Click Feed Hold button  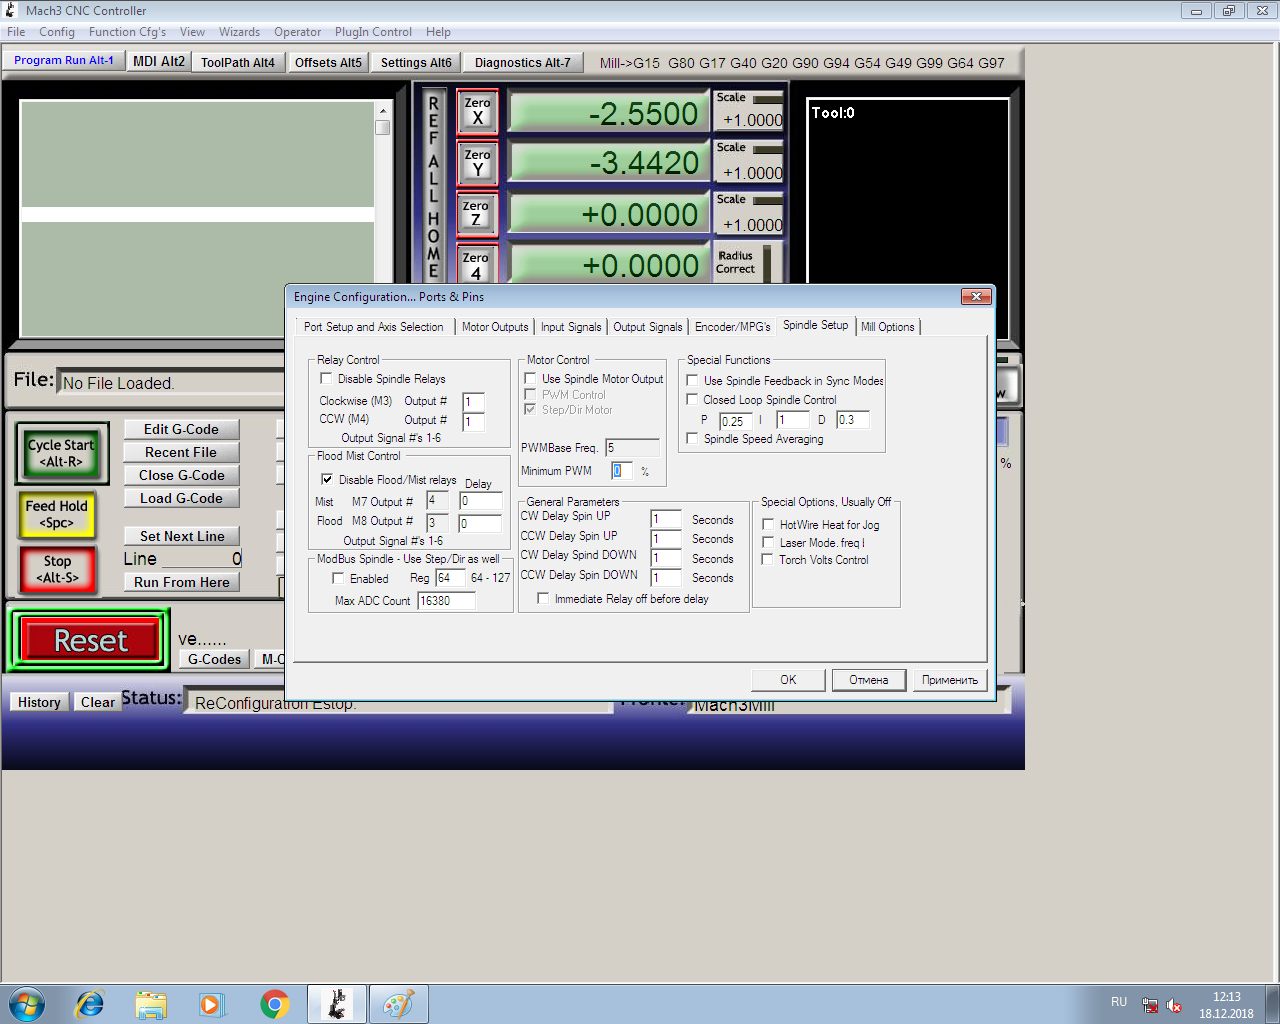[57, 514]
